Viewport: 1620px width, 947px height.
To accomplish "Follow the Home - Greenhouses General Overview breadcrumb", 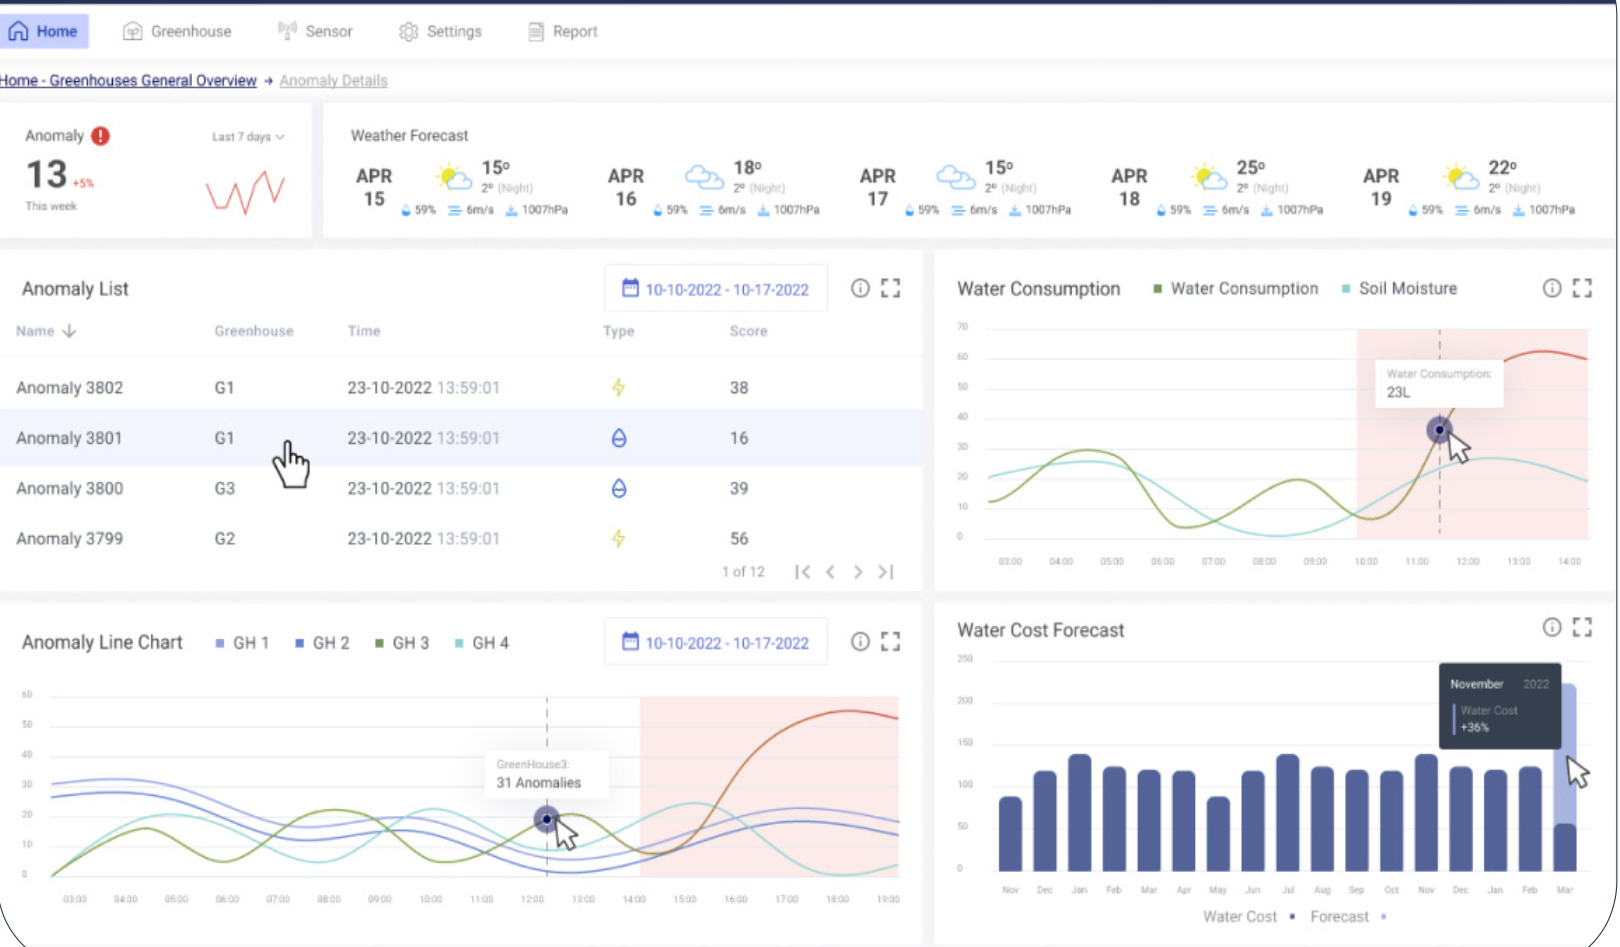I will [x=128, y=81].
